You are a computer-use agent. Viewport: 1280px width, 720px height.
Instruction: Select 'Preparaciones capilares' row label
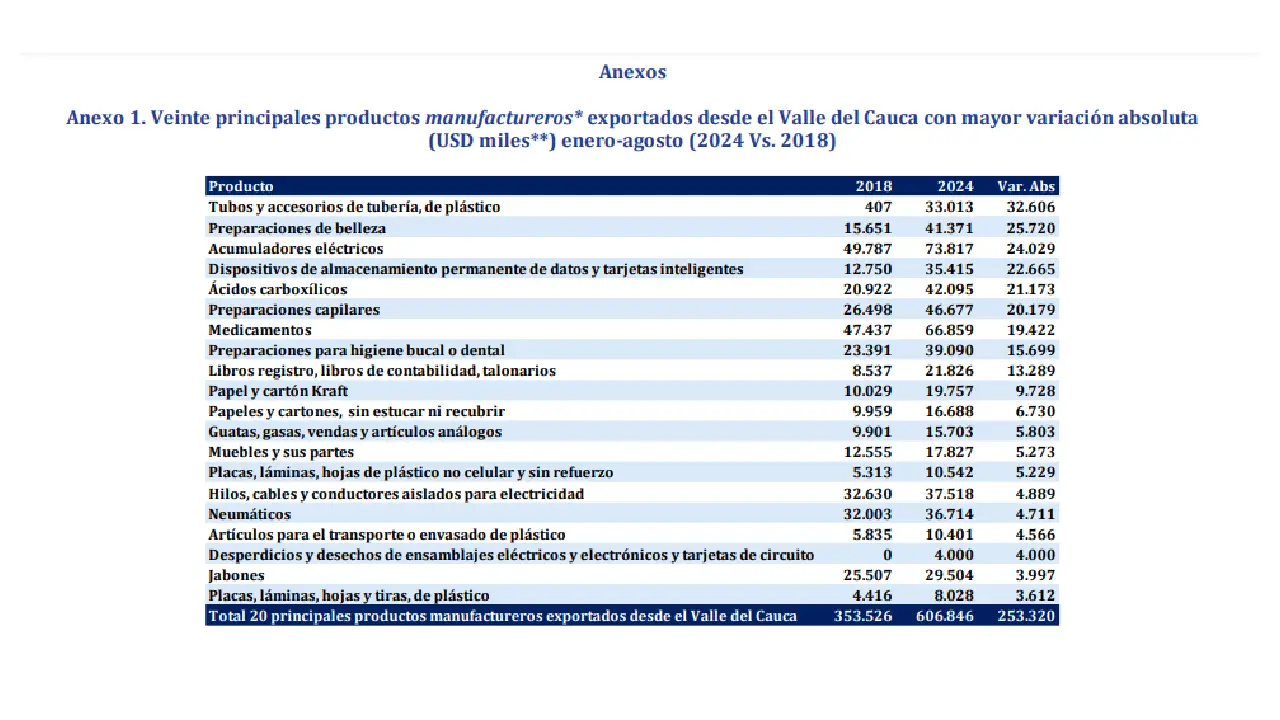[294, 310]
